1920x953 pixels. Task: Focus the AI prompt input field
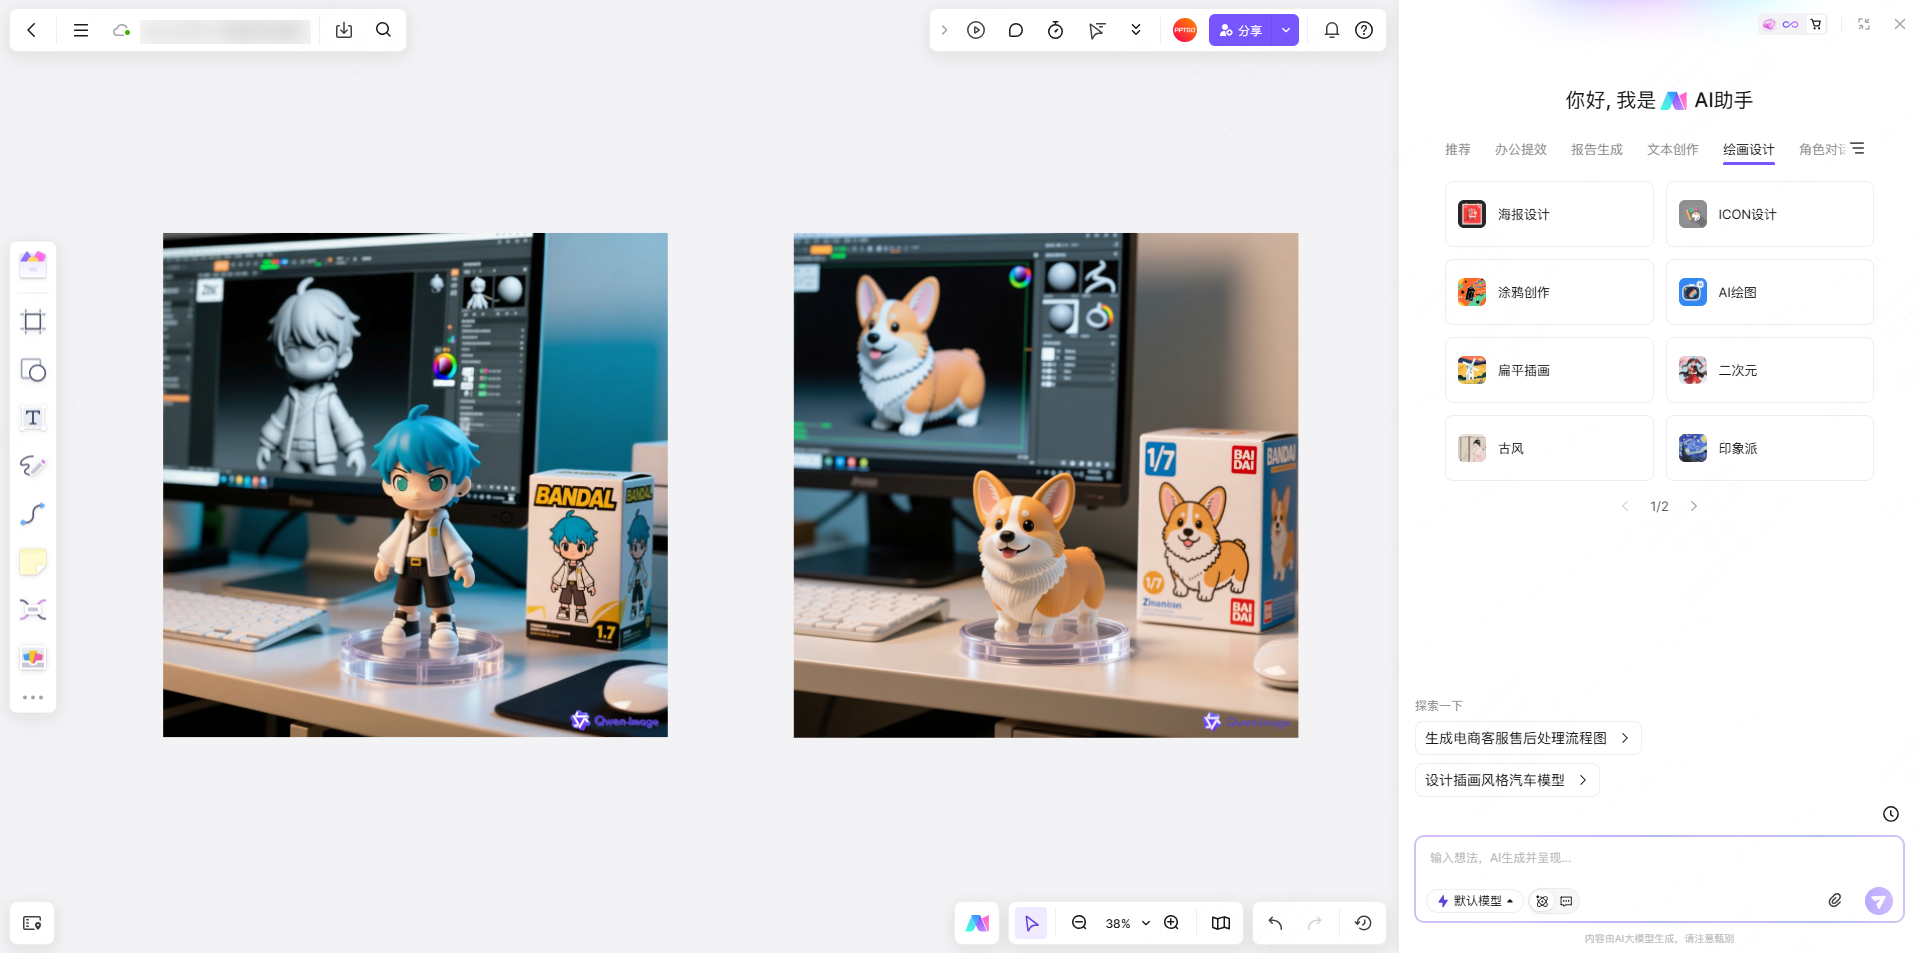1659,858
